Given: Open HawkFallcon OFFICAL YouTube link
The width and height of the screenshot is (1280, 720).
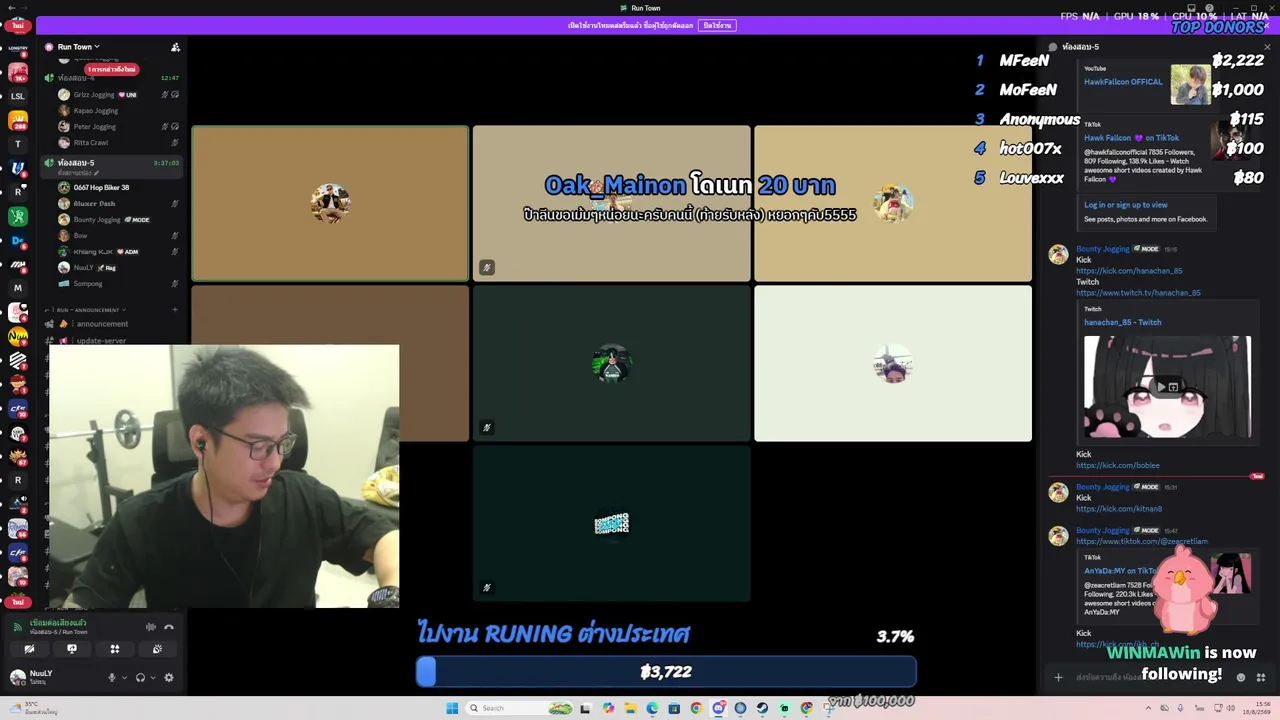Looking at the screenshot, I should [1123, 82].
